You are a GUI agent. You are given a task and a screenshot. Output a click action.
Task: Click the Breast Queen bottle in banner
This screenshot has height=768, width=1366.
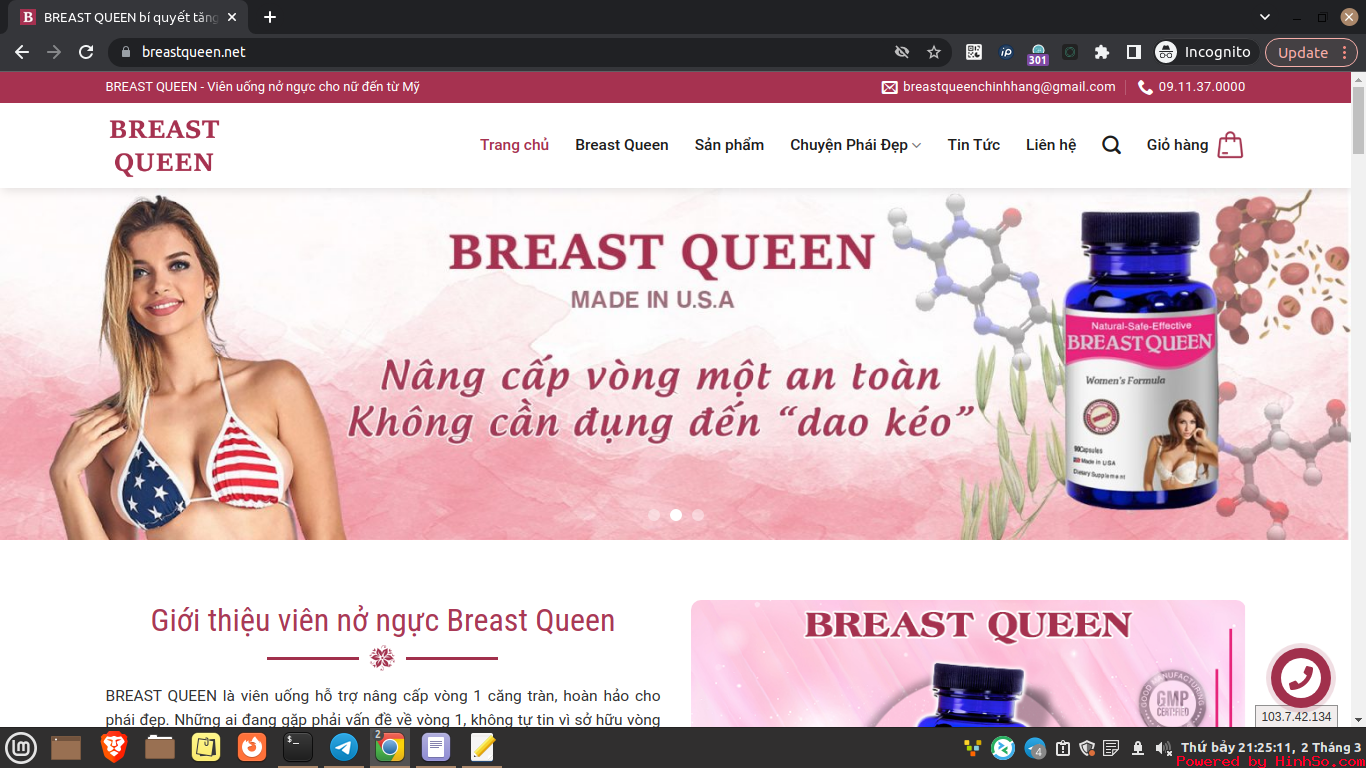1142,360
